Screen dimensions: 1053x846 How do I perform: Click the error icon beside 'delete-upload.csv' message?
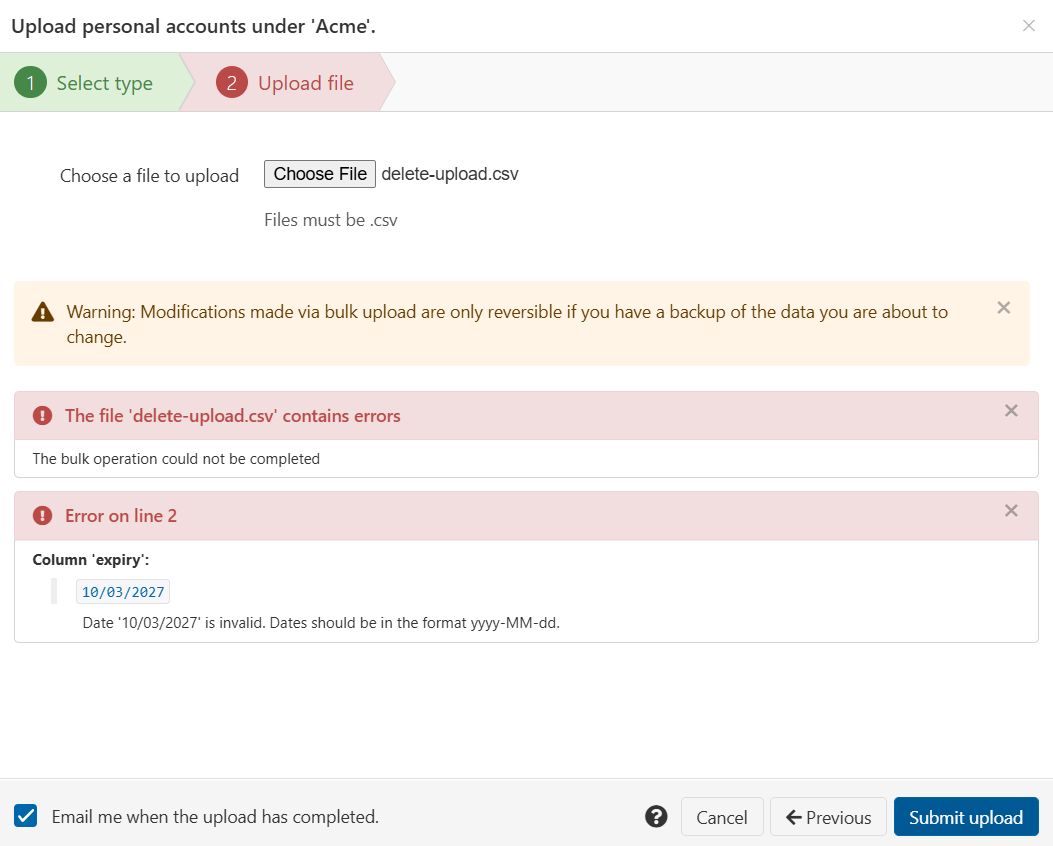(x=41, y=411)
